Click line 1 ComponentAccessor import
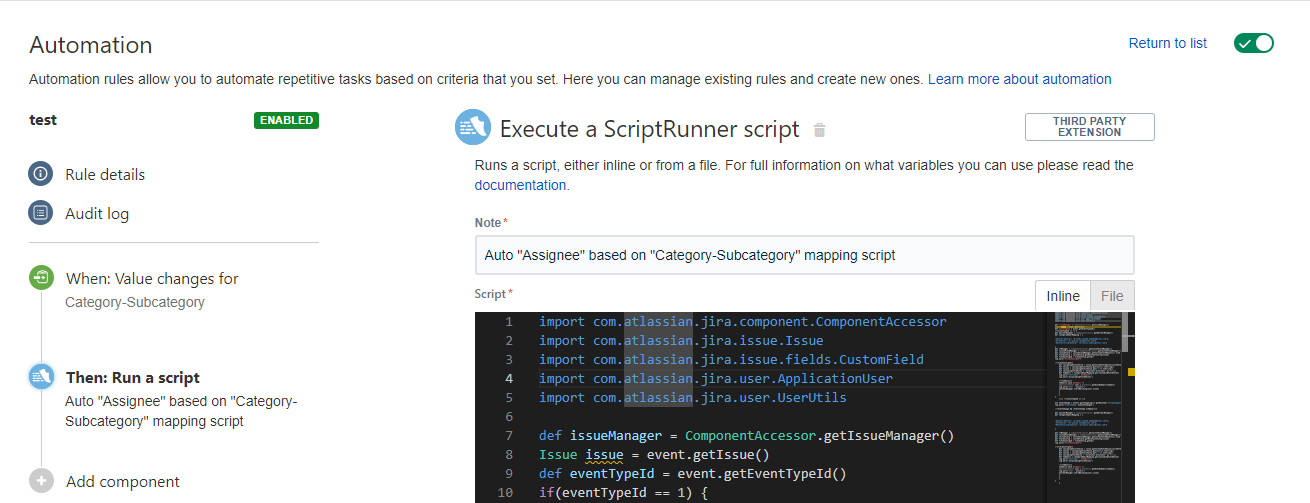The width and height of the screenshot is (1310, 503). coord(742,322)
